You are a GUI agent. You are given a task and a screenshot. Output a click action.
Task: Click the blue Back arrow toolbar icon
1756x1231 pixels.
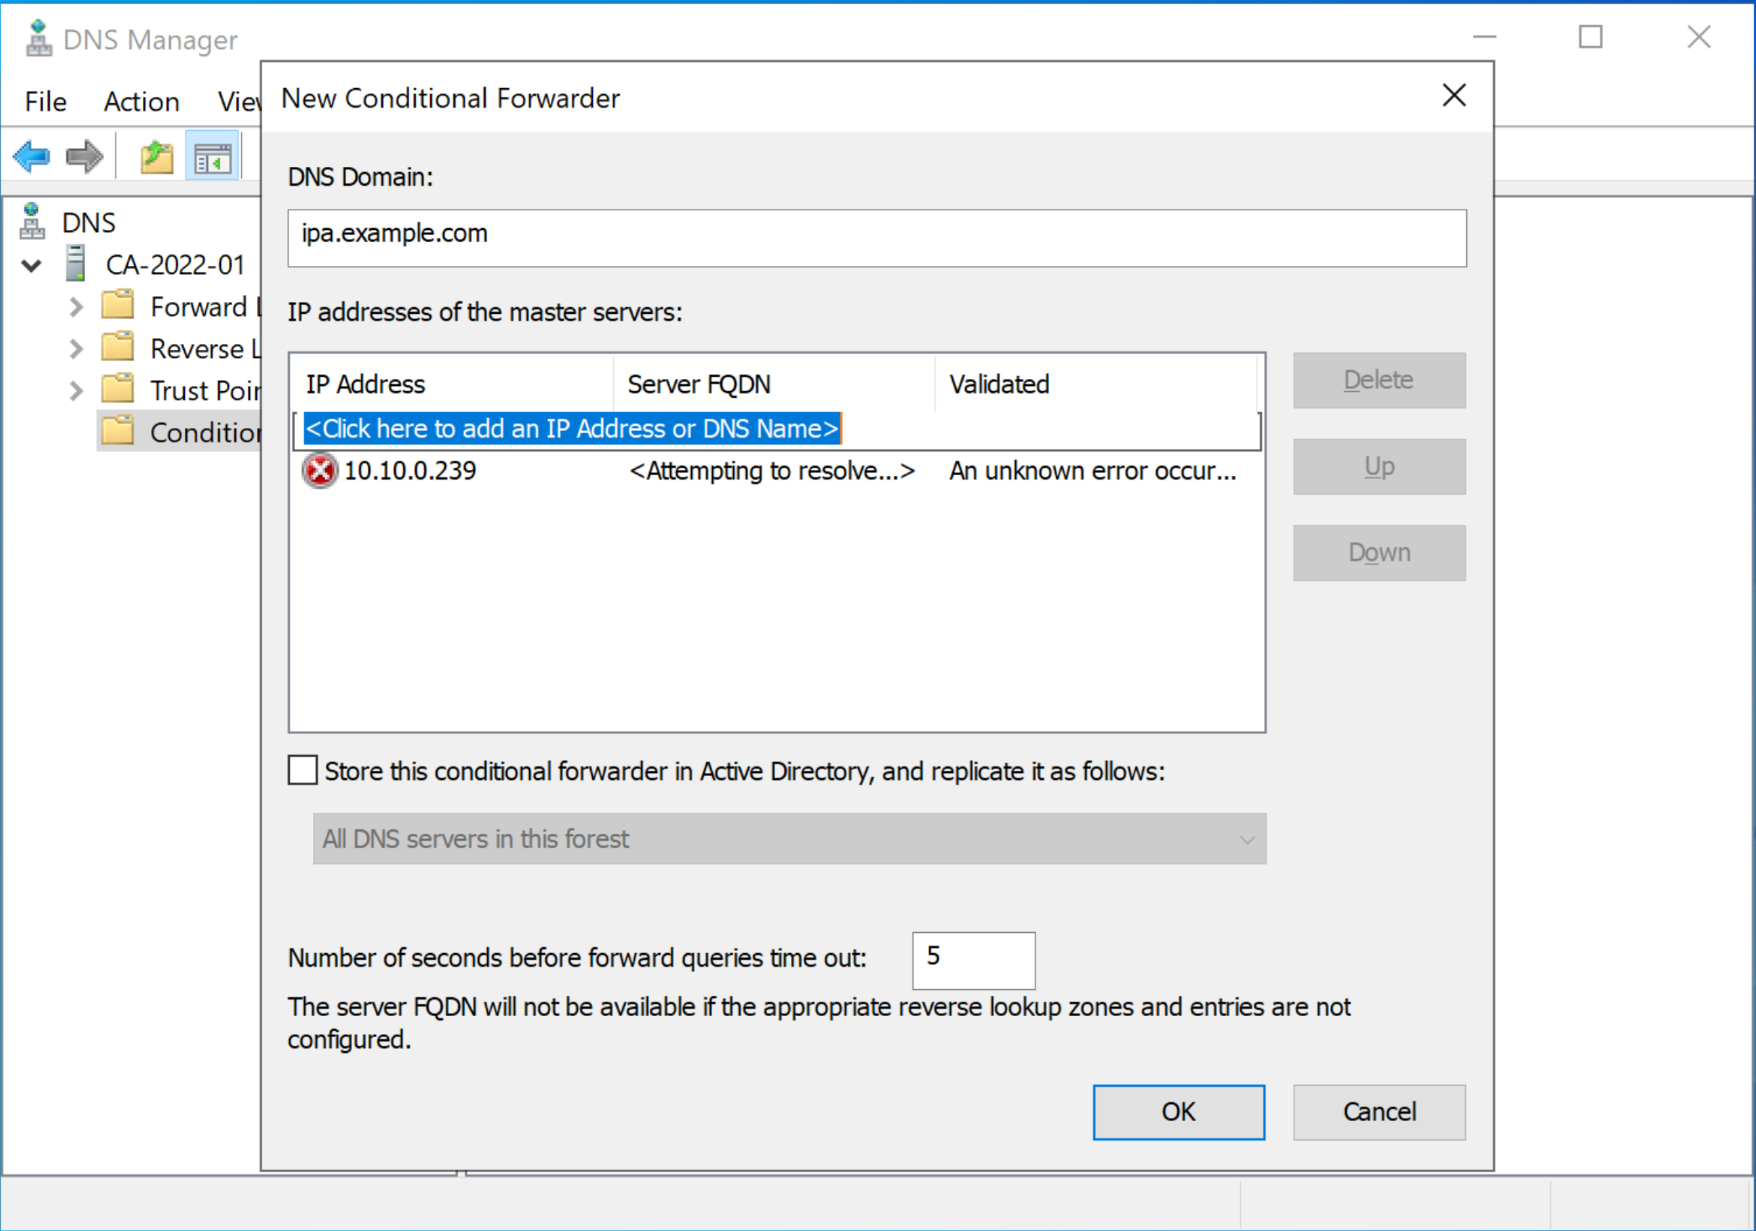(x=32, y=157)
